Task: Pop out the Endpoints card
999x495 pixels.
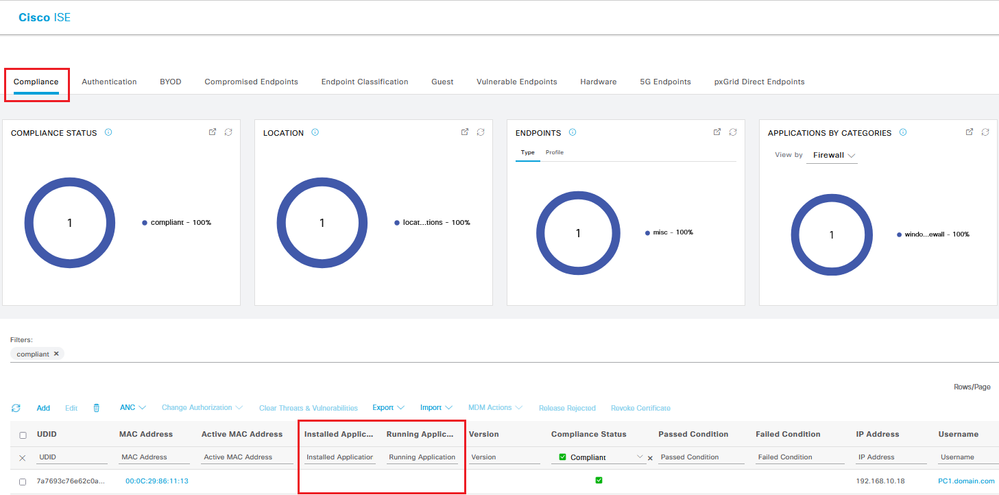Action: tap(717, 132)
